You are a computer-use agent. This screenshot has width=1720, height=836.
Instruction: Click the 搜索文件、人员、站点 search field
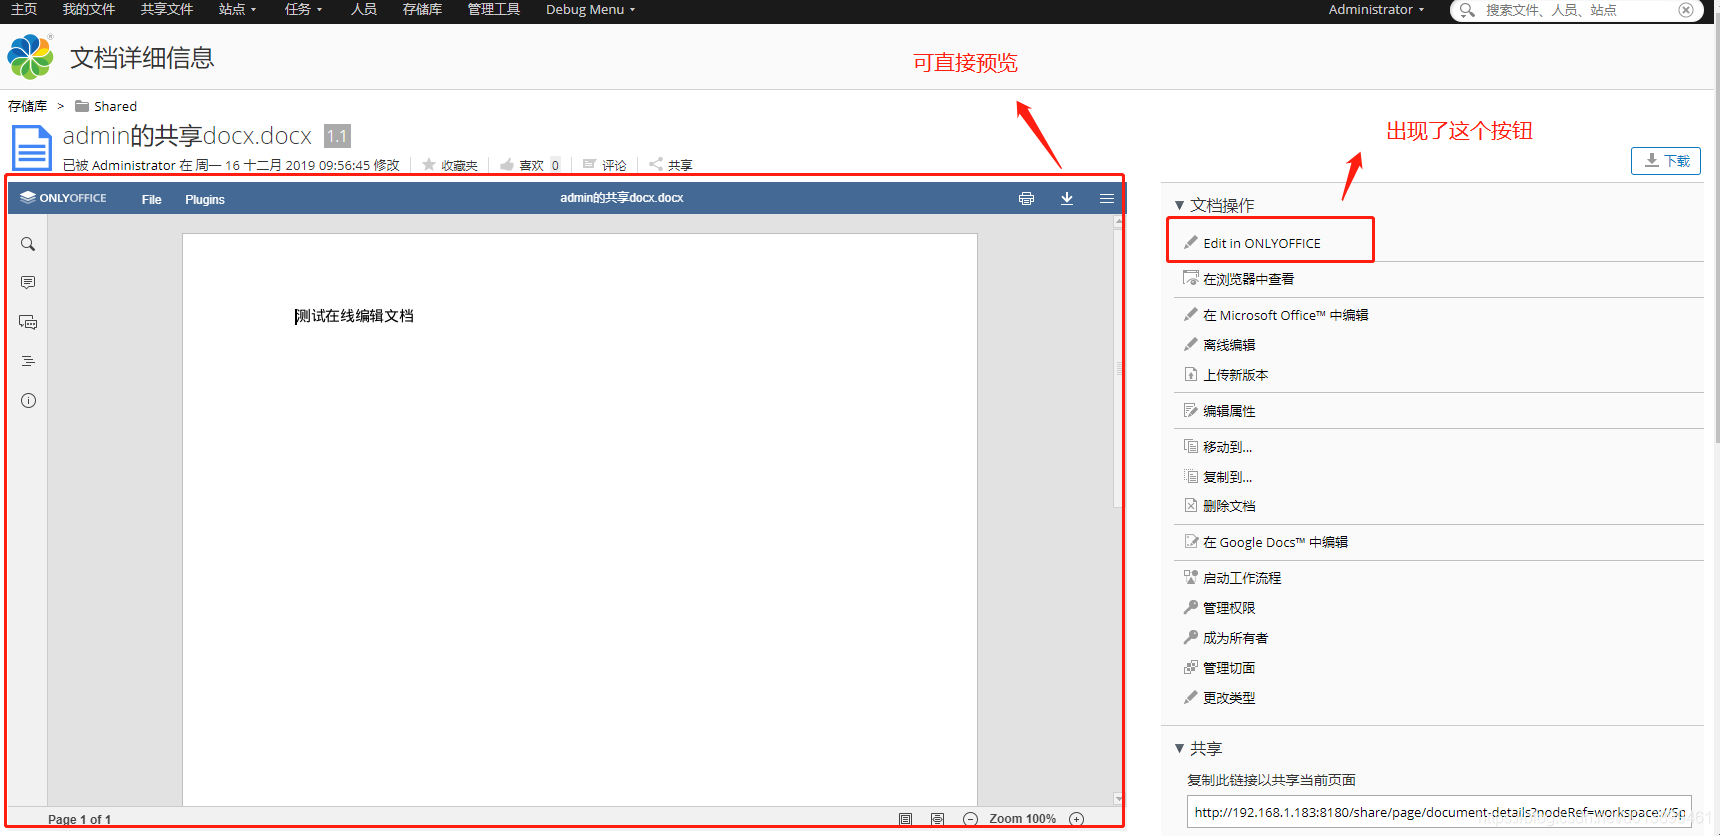(x=1576, y=10)
